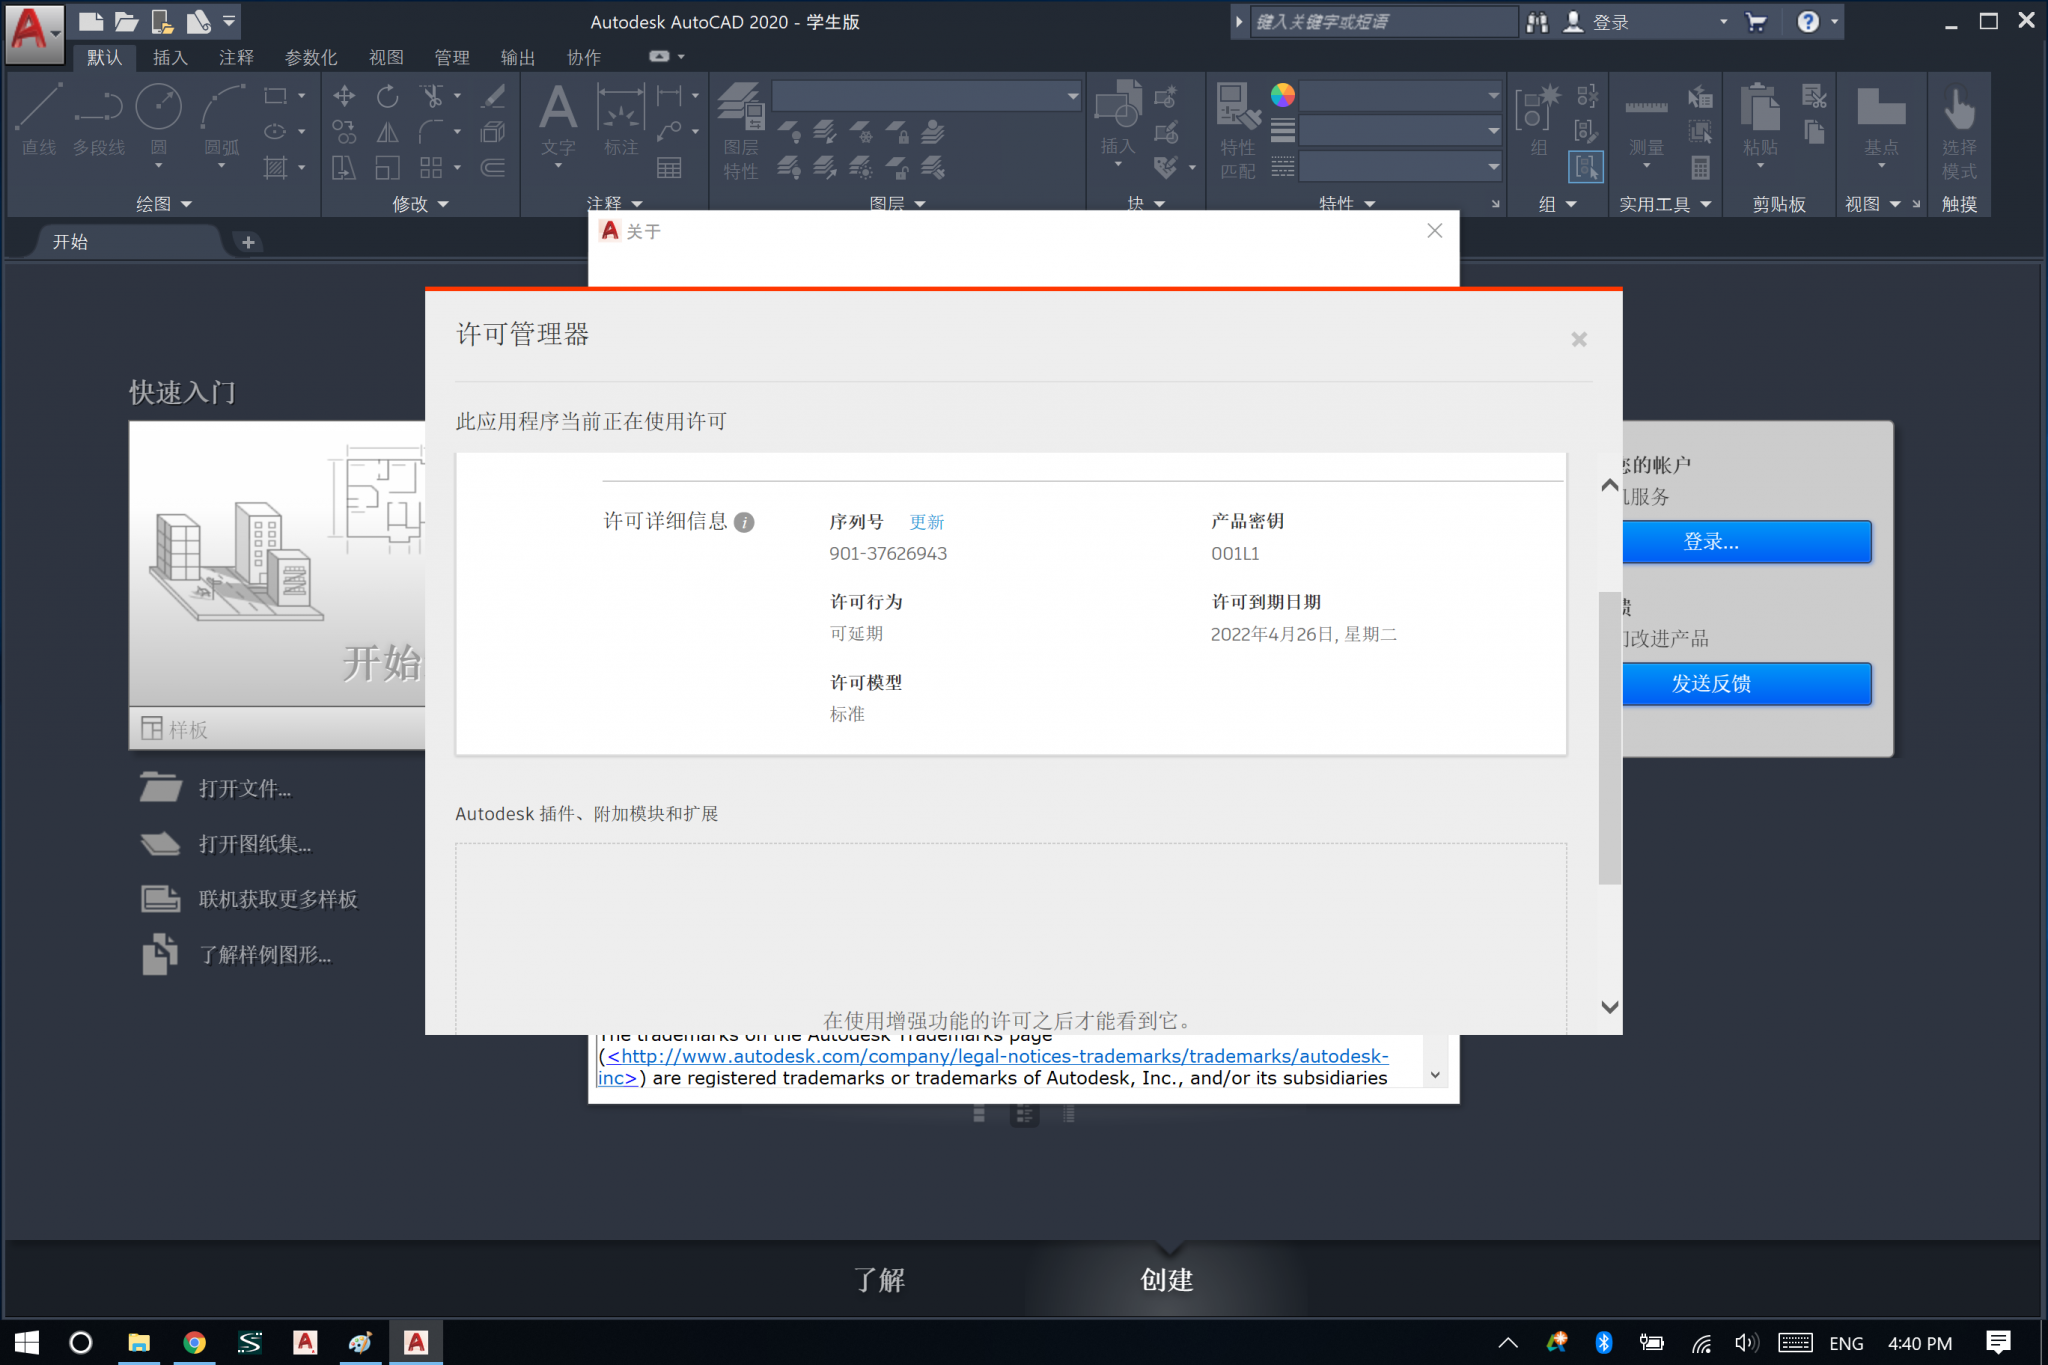Click the Open file icon in quick access toolbar

(x=126, y=21)
